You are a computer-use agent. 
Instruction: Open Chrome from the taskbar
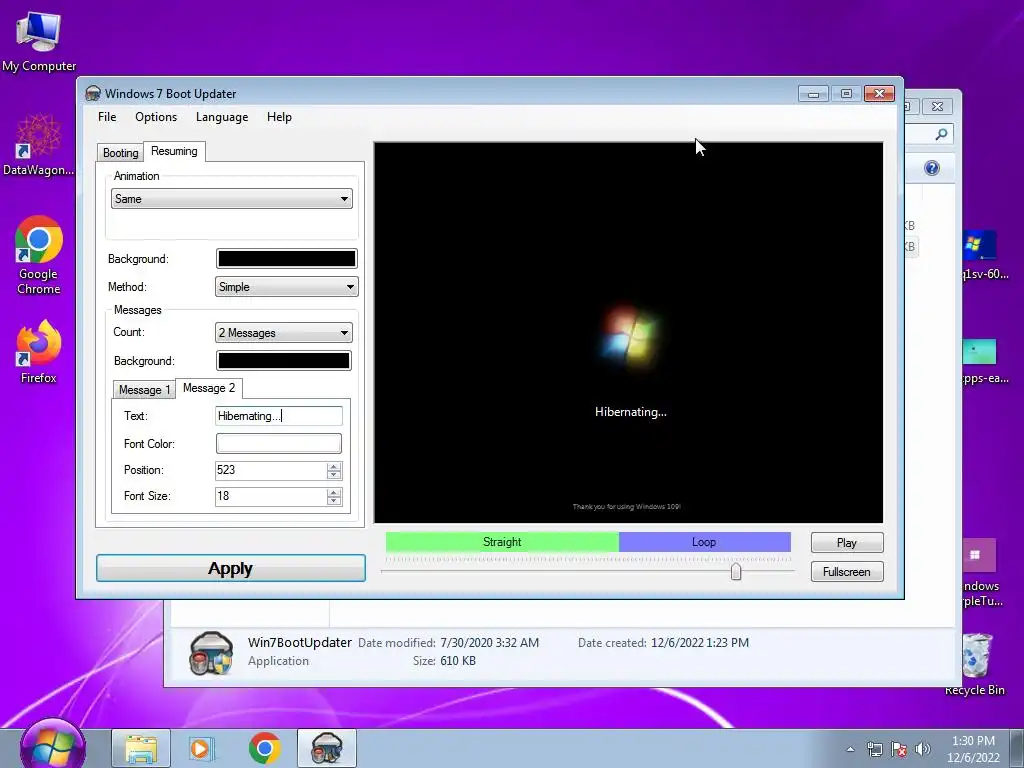pos(264,748)
